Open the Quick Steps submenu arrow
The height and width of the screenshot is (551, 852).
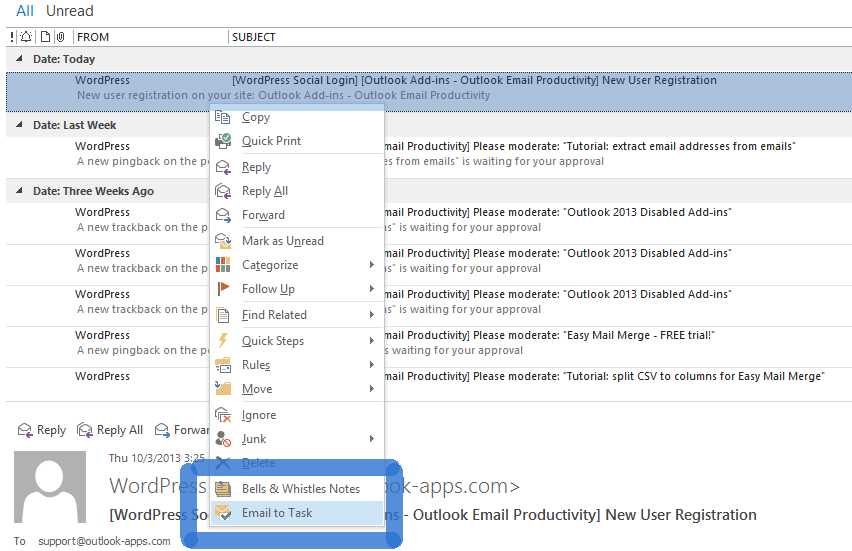coord(372,341)
